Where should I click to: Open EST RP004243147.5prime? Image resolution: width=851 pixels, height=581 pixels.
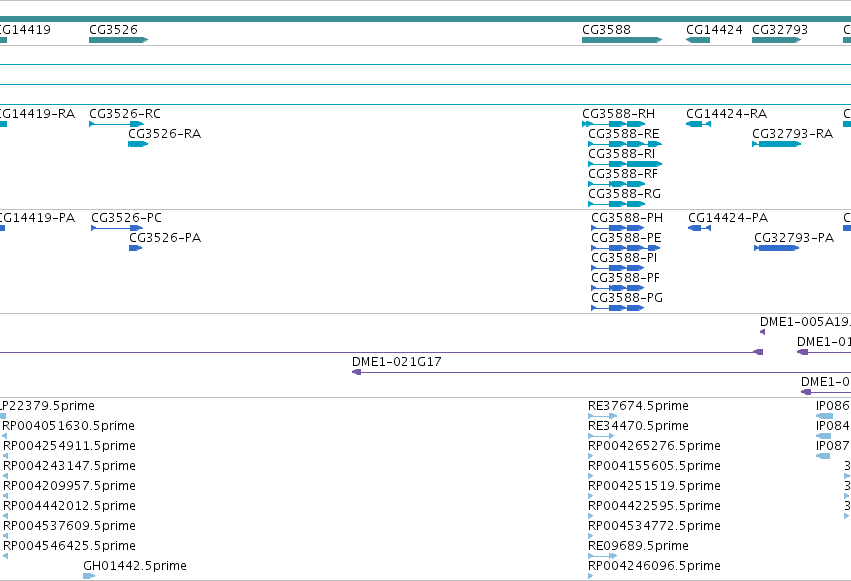click(x=5, y=476)
